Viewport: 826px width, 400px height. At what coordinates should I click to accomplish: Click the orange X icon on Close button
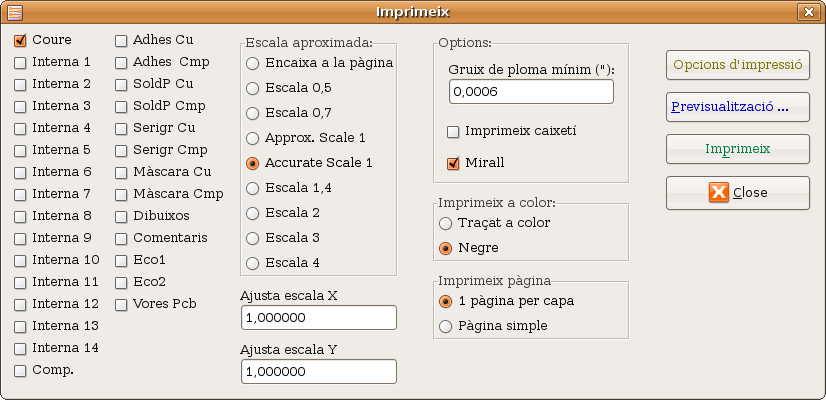tap(719, 193)
